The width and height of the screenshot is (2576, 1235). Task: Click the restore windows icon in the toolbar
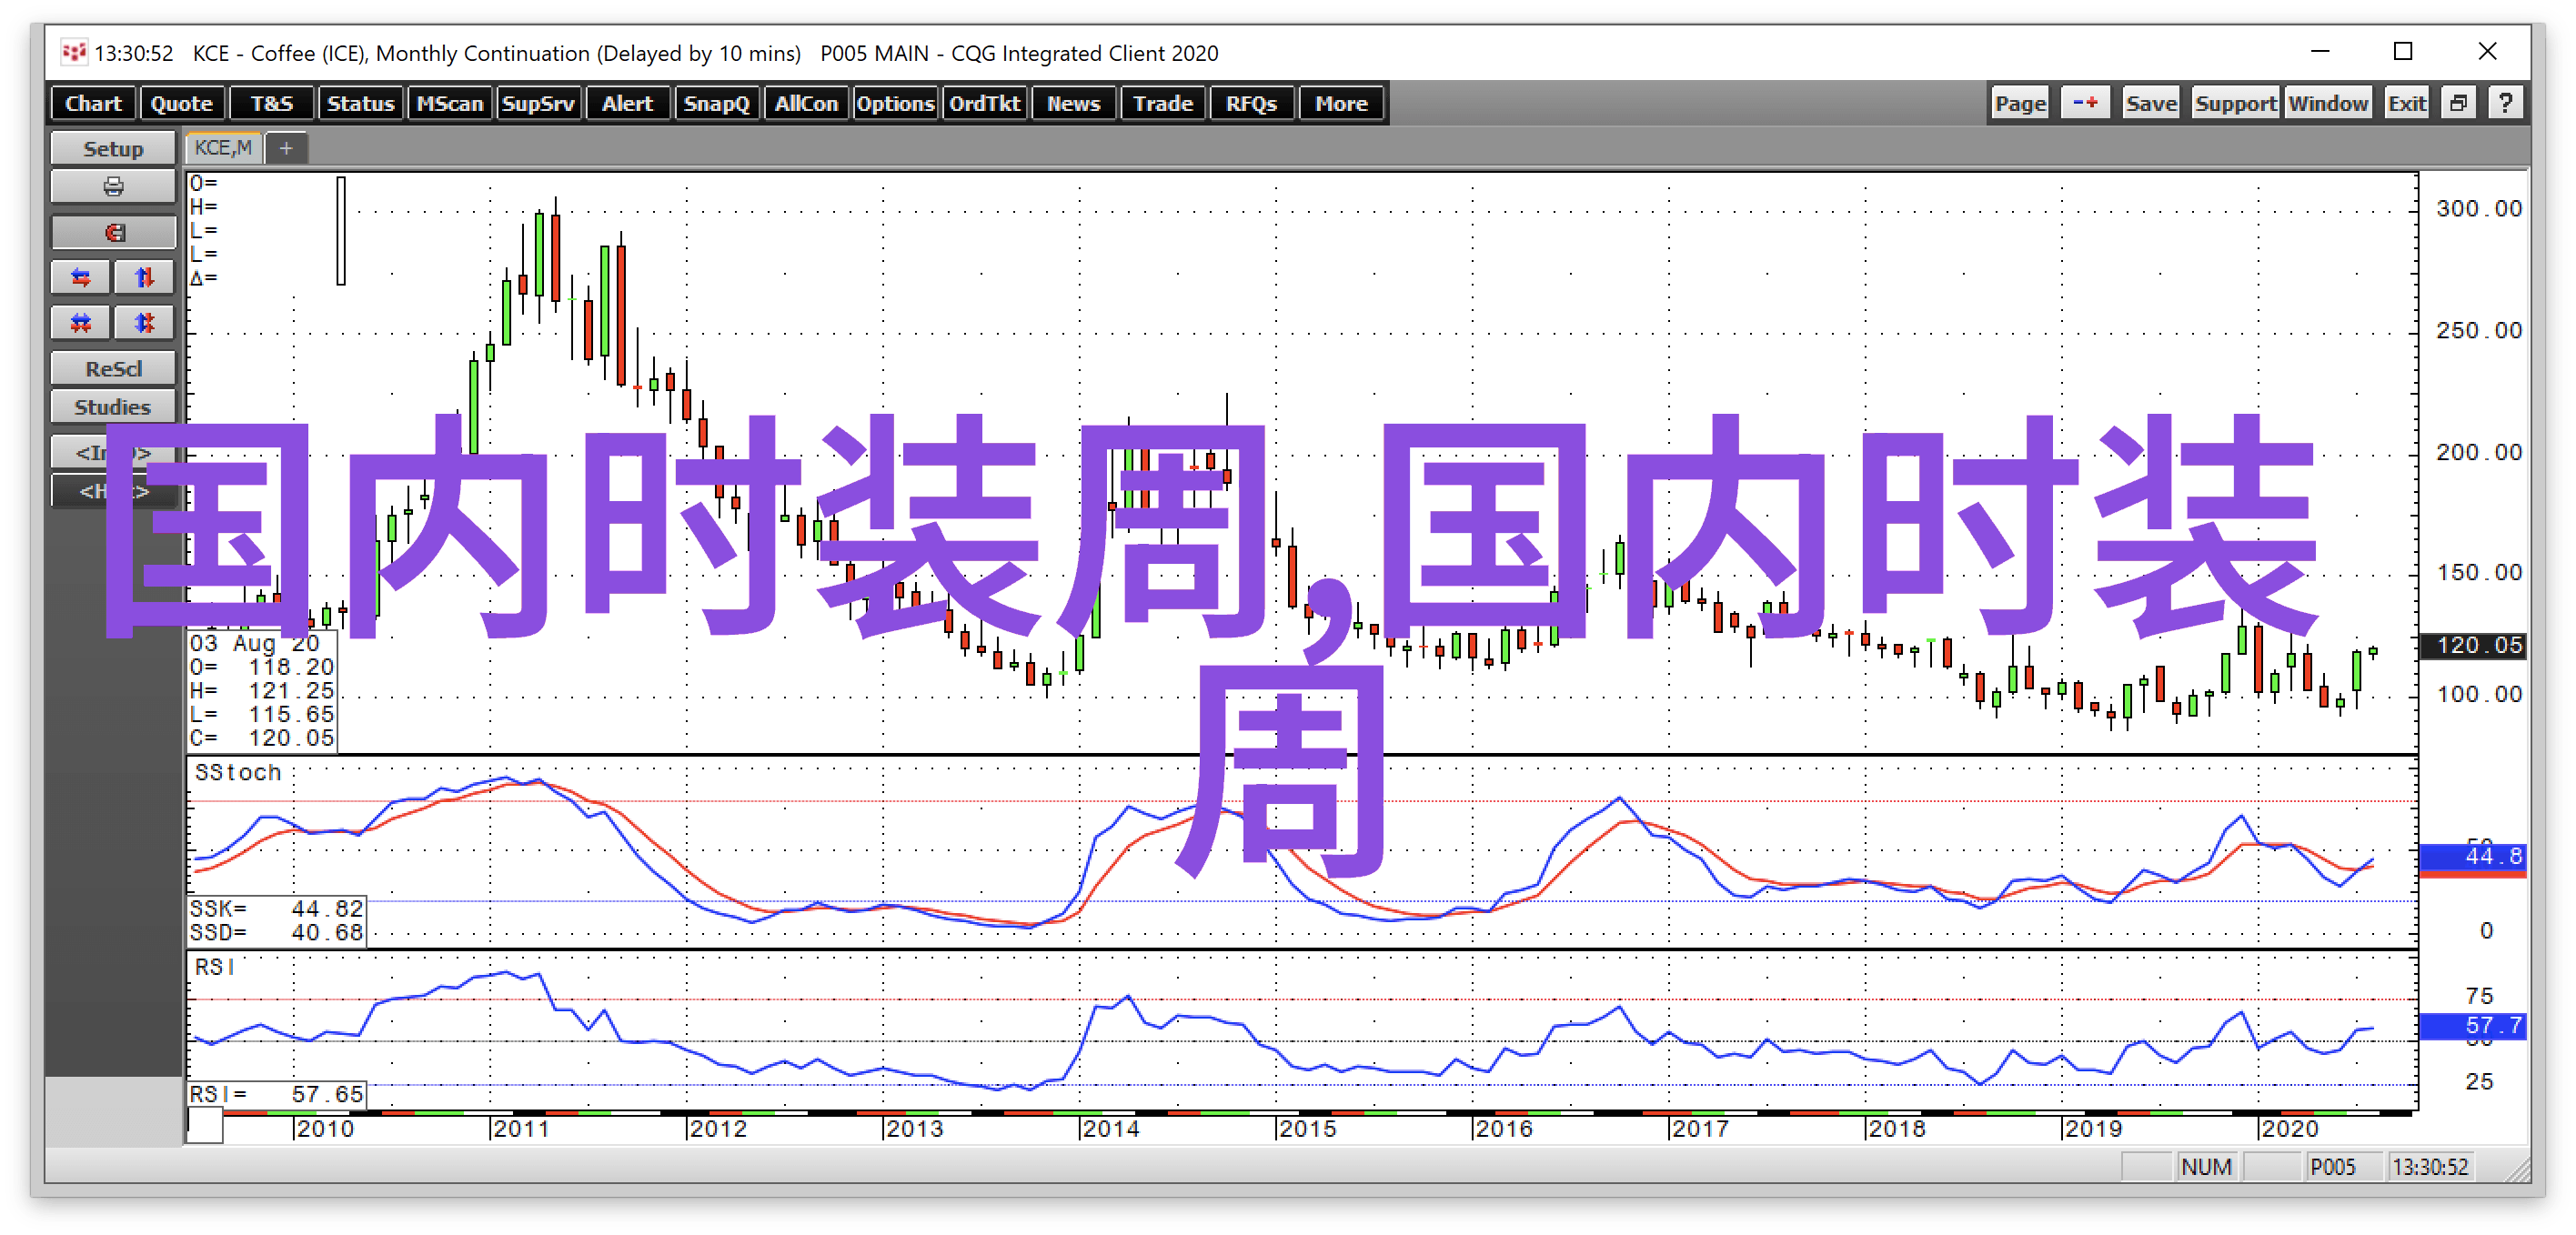[2458, 103]
